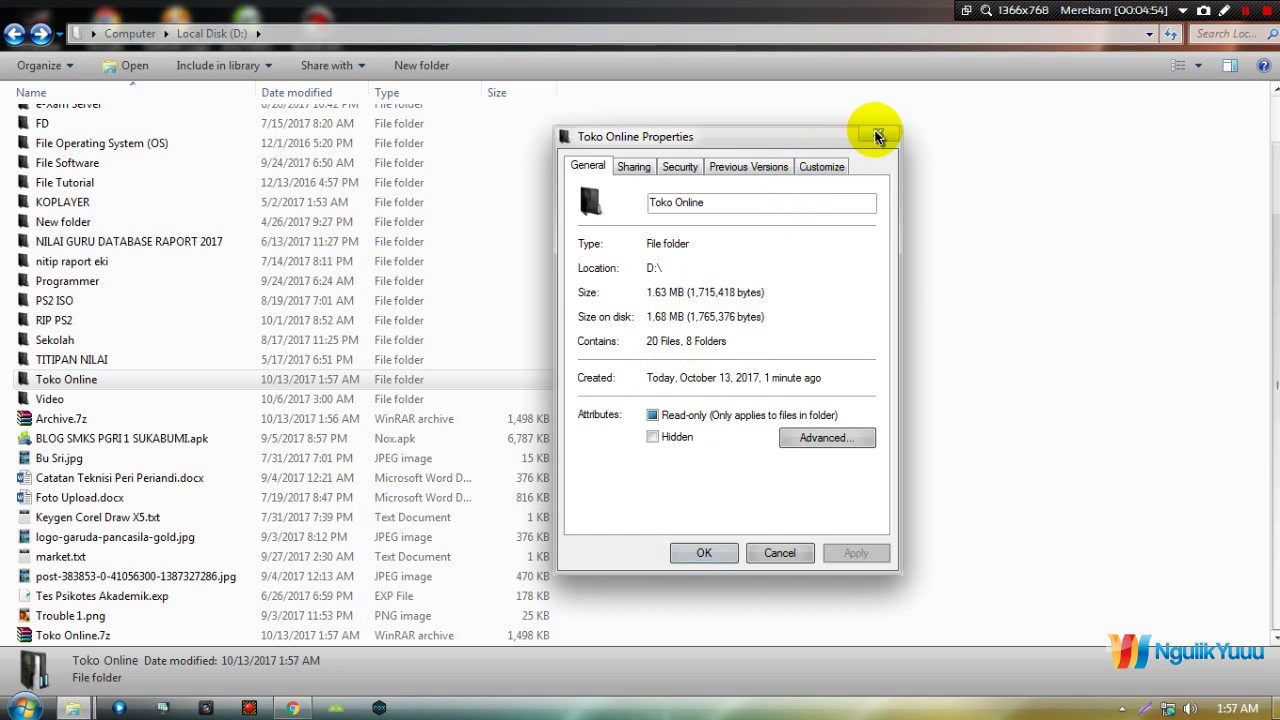
Task: Enable the Hidden attribute checkbox
Action: (652, 437)
